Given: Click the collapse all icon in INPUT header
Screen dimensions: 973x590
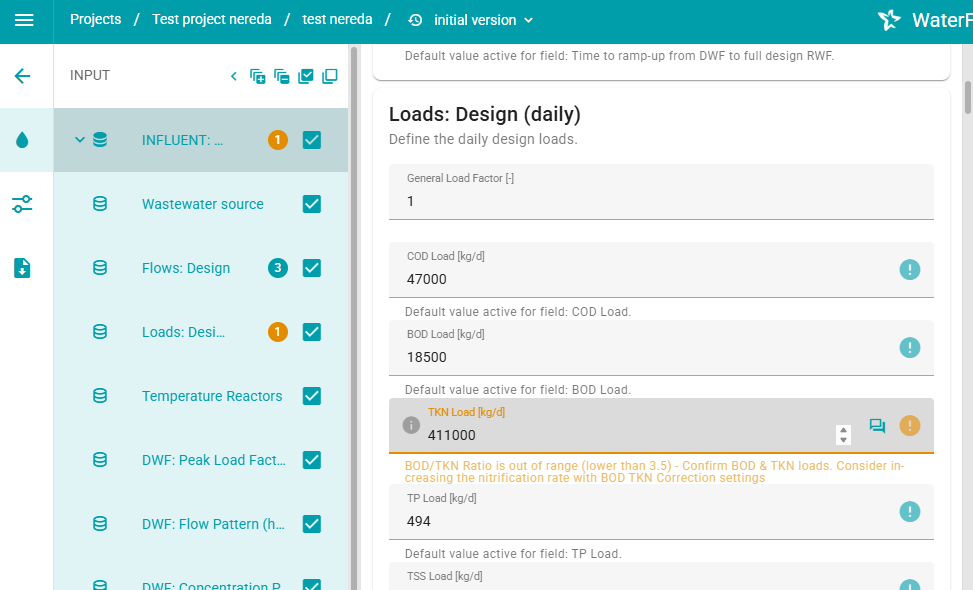Looking at the screenshot, I should tap(282, 76).
